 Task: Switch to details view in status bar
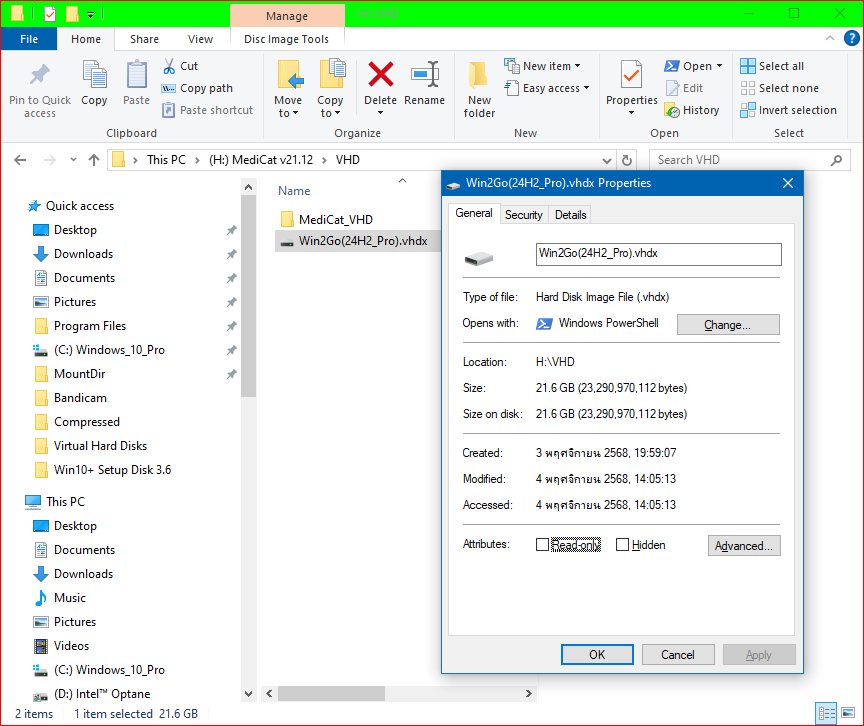click(826, 713)
